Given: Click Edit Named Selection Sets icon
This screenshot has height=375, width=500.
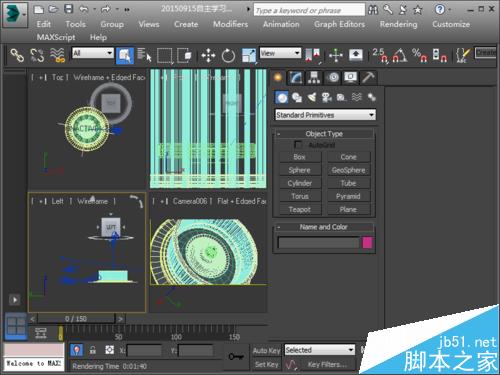Looking at the screenshot, I should [463, 55].
